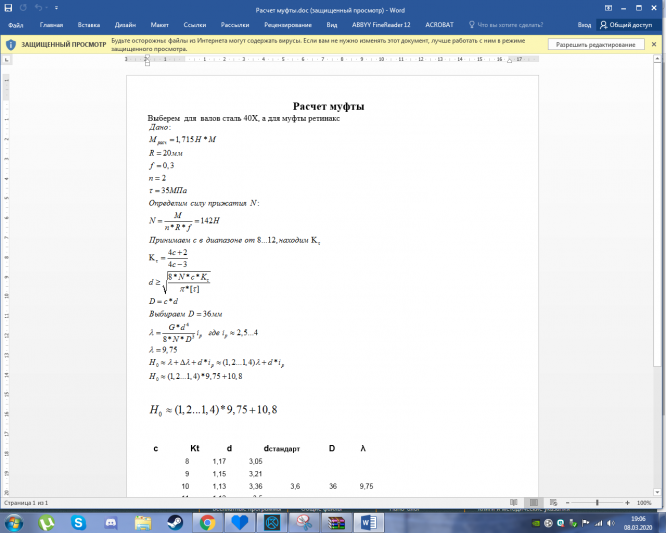Click the vertical scrollbar down arrow
Image resolution: width=666 pixels, height=533 pixels.
pos(658,492)
